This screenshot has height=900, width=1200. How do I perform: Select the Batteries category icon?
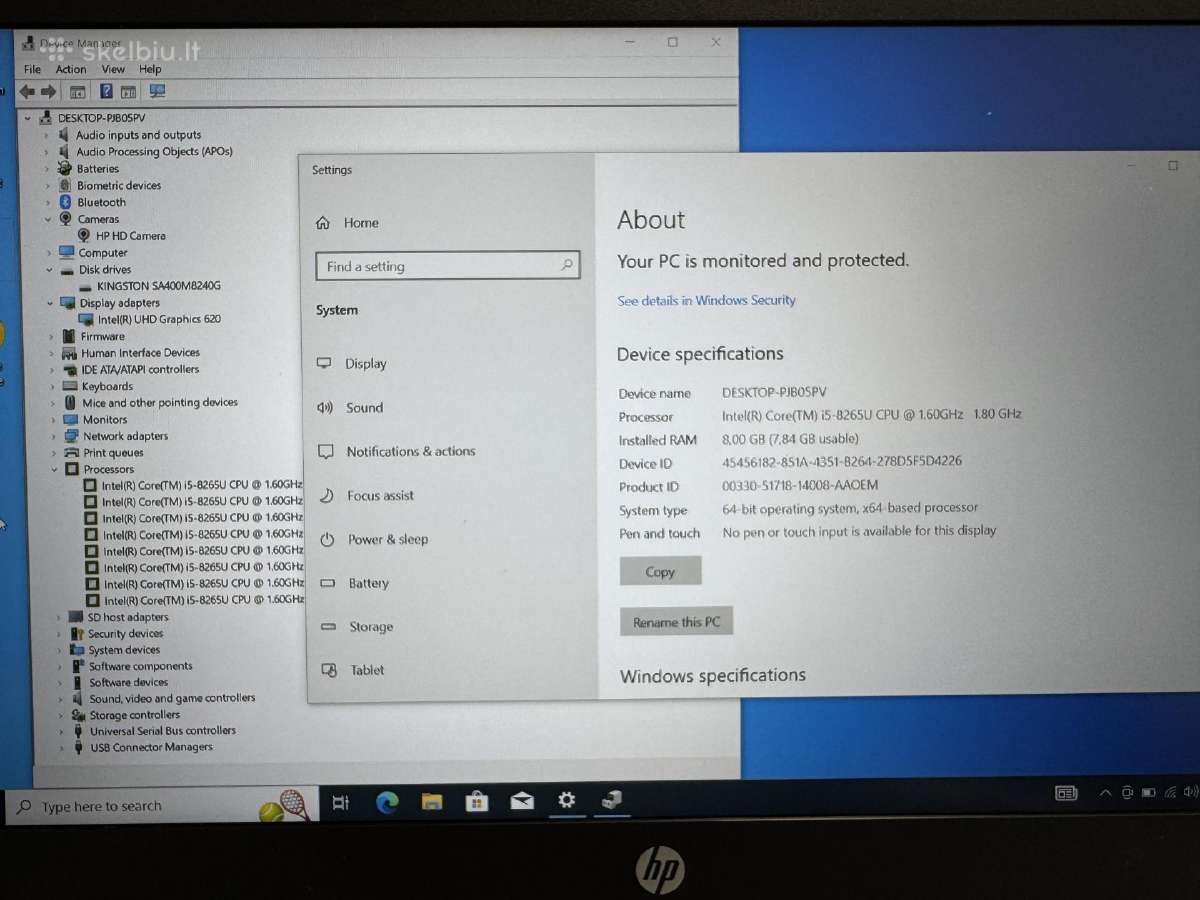click(x=65, y=169)
